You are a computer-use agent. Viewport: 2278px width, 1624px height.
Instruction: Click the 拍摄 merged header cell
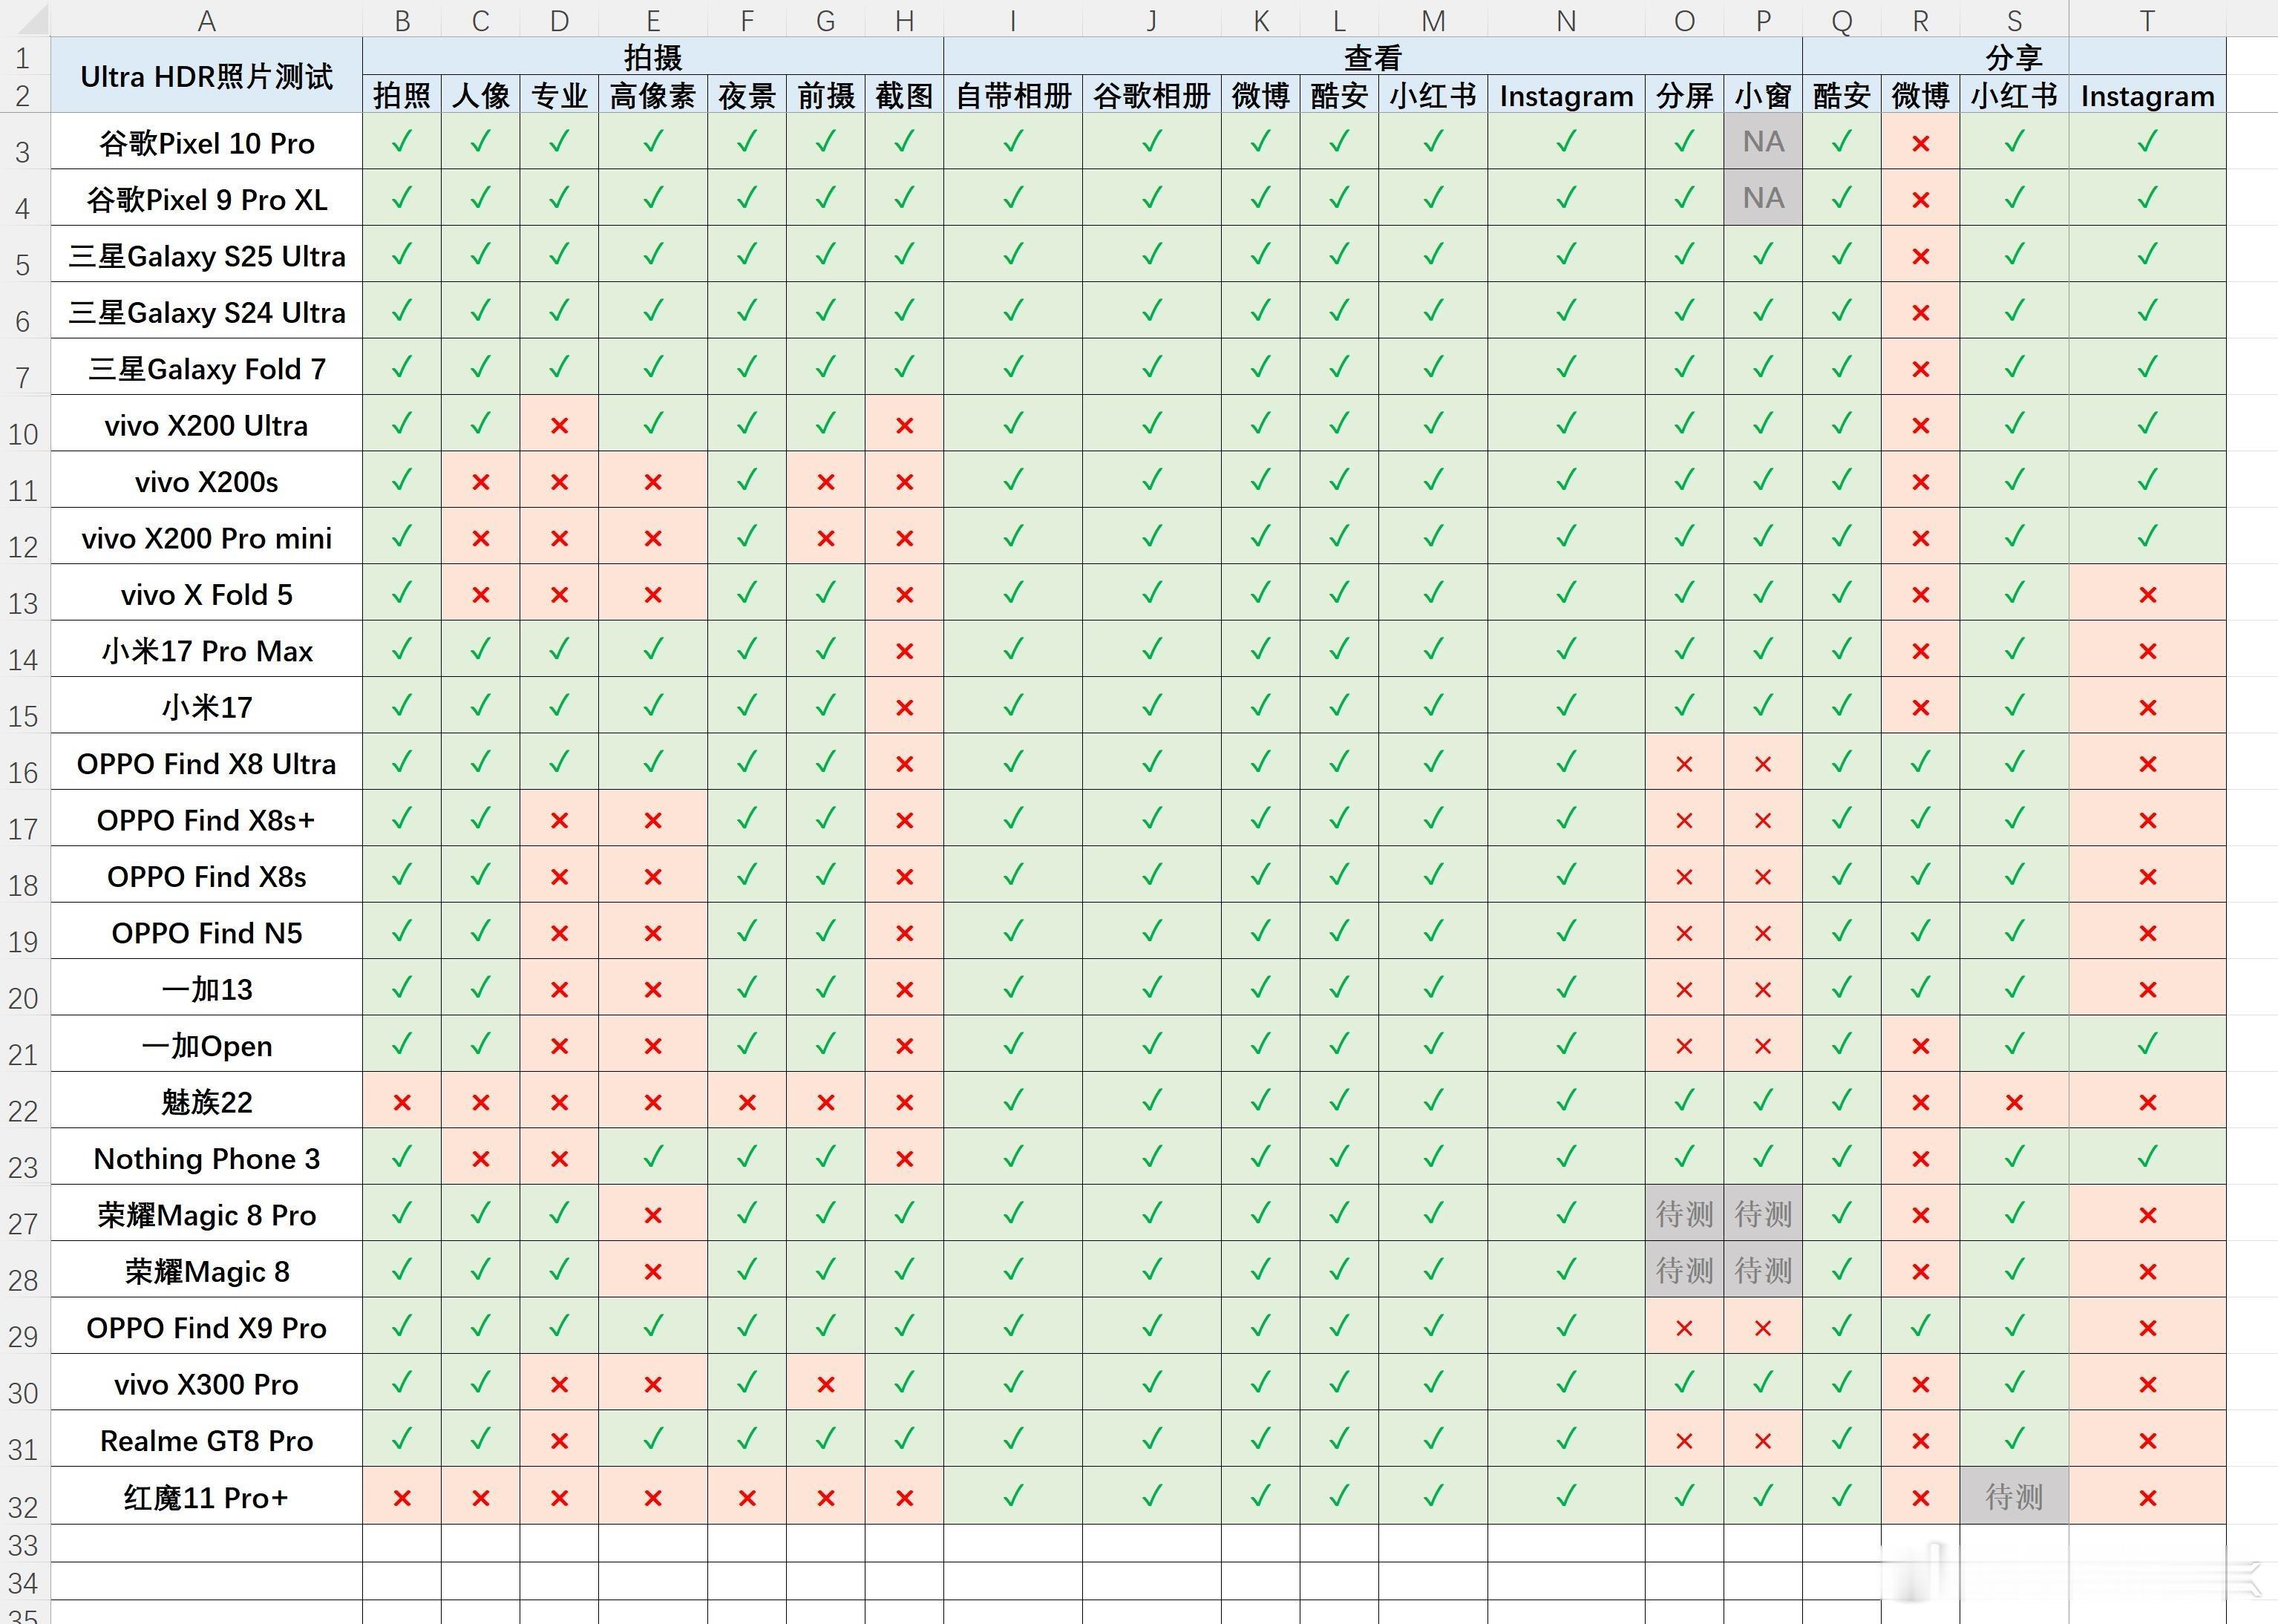652,57
